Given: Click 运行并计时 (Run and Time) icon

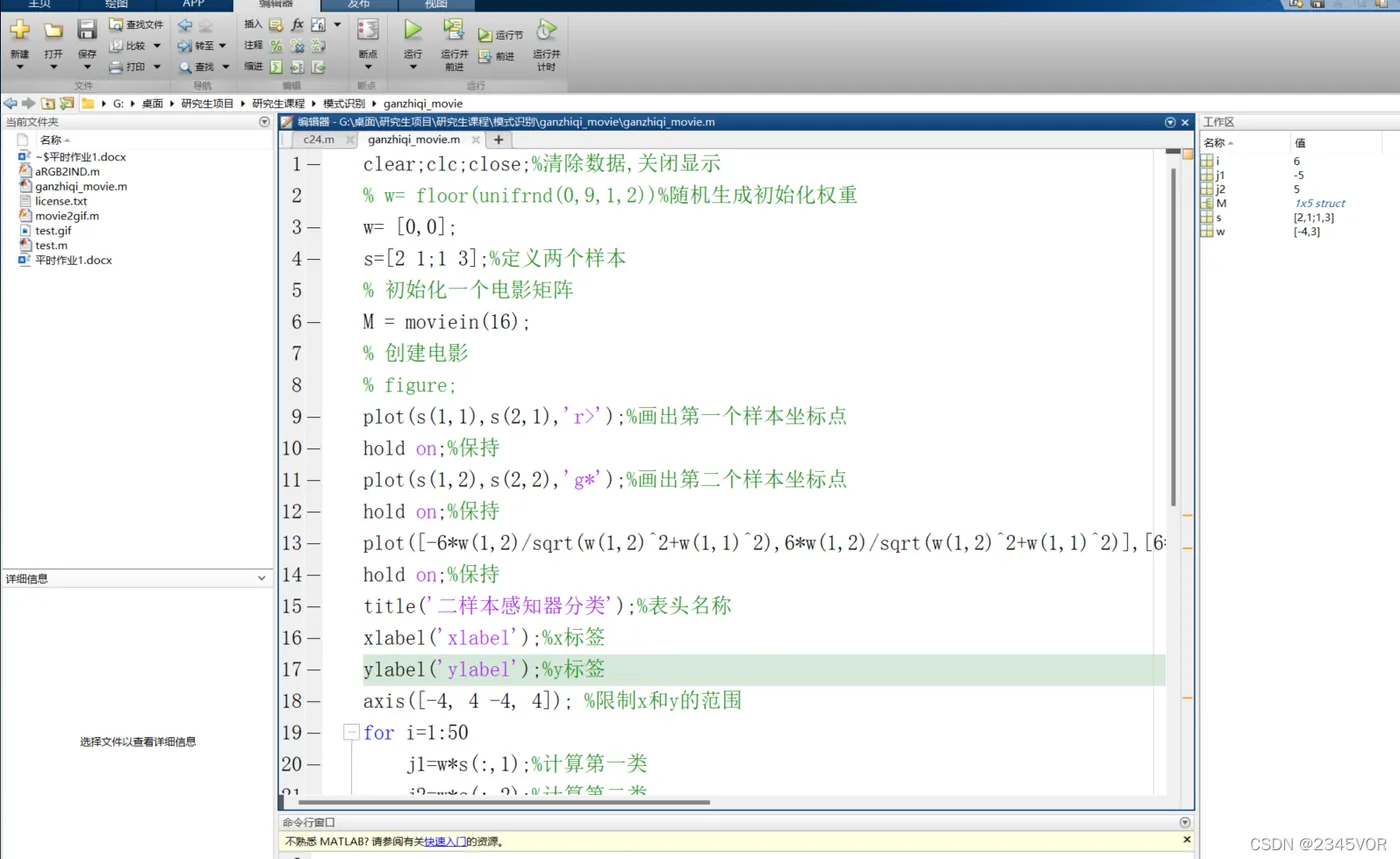Looking at the screenshot, I should pyautogui.click(x=546, y=30).
